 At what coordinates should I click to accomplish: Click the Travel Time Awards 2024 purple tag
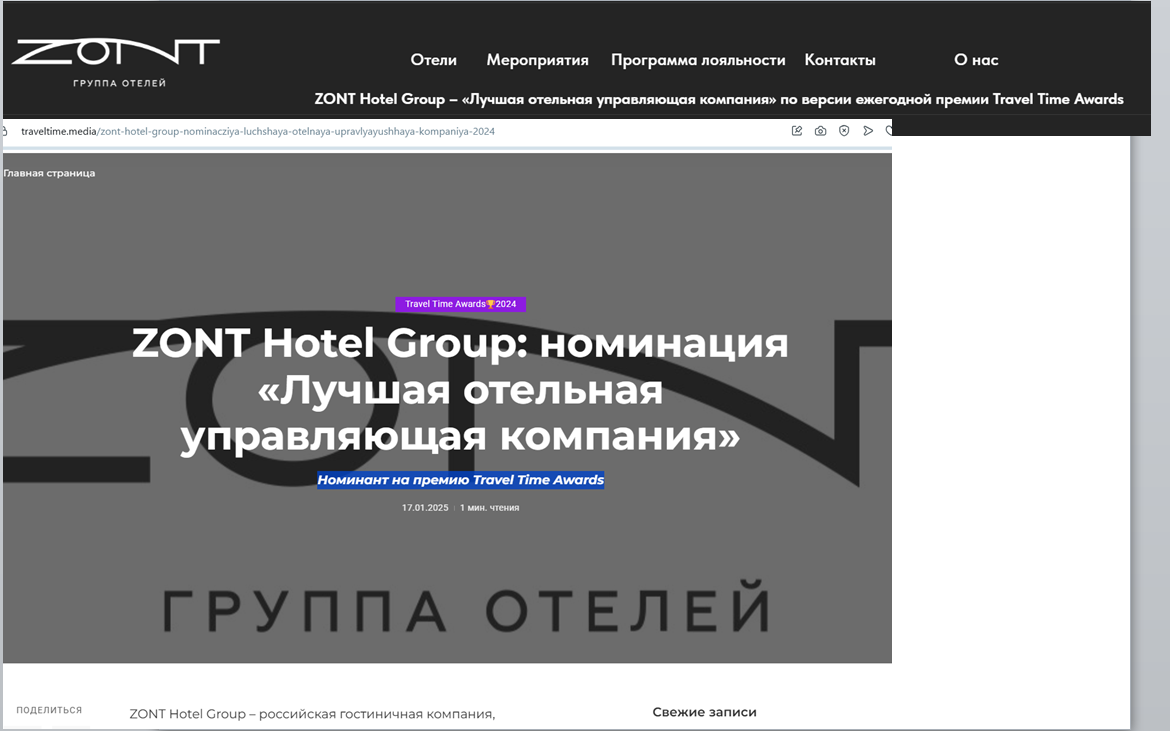(460, 304)
